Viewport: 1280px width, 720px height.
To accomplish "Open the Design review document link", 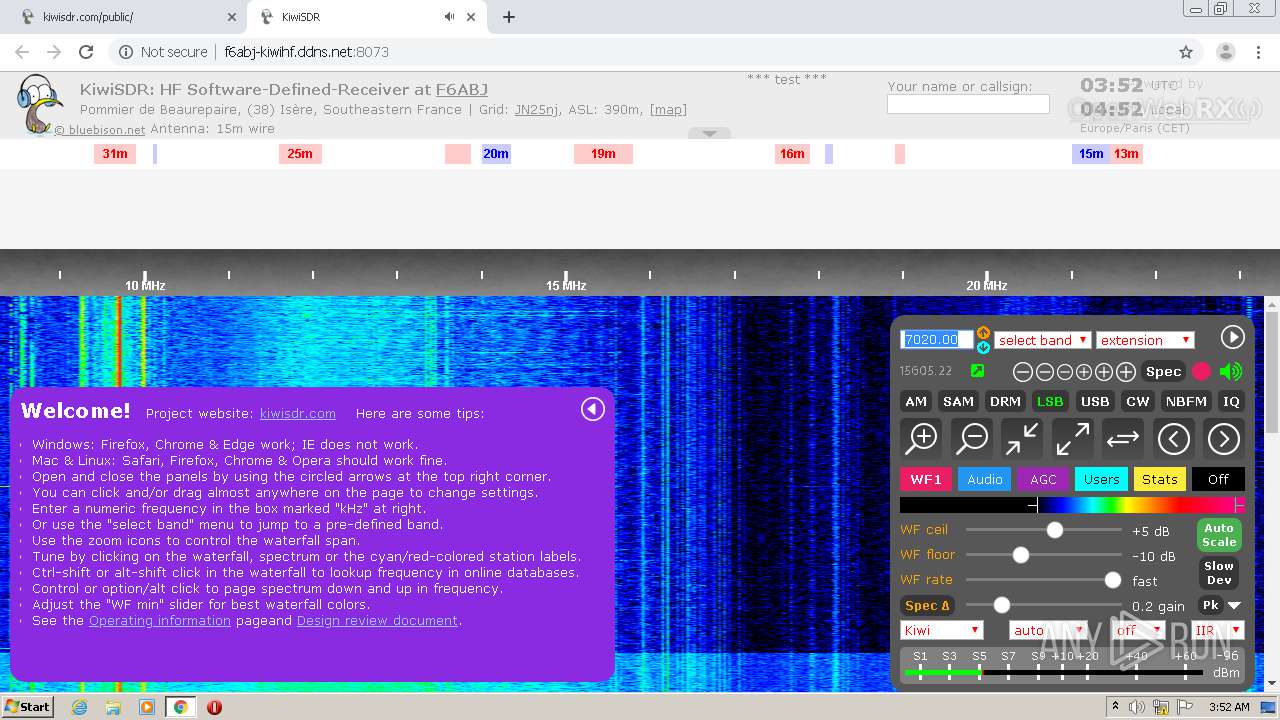I will (377, 620).
